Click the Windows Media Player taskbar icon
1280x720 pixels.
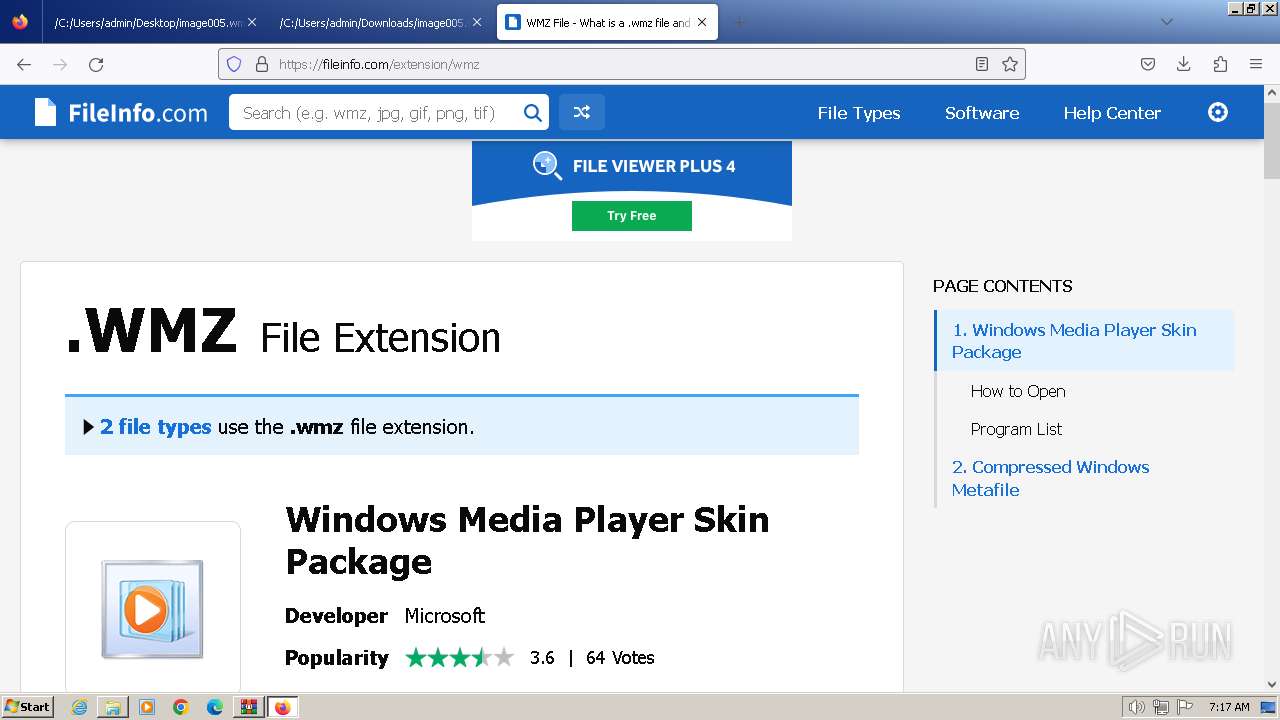147,707
